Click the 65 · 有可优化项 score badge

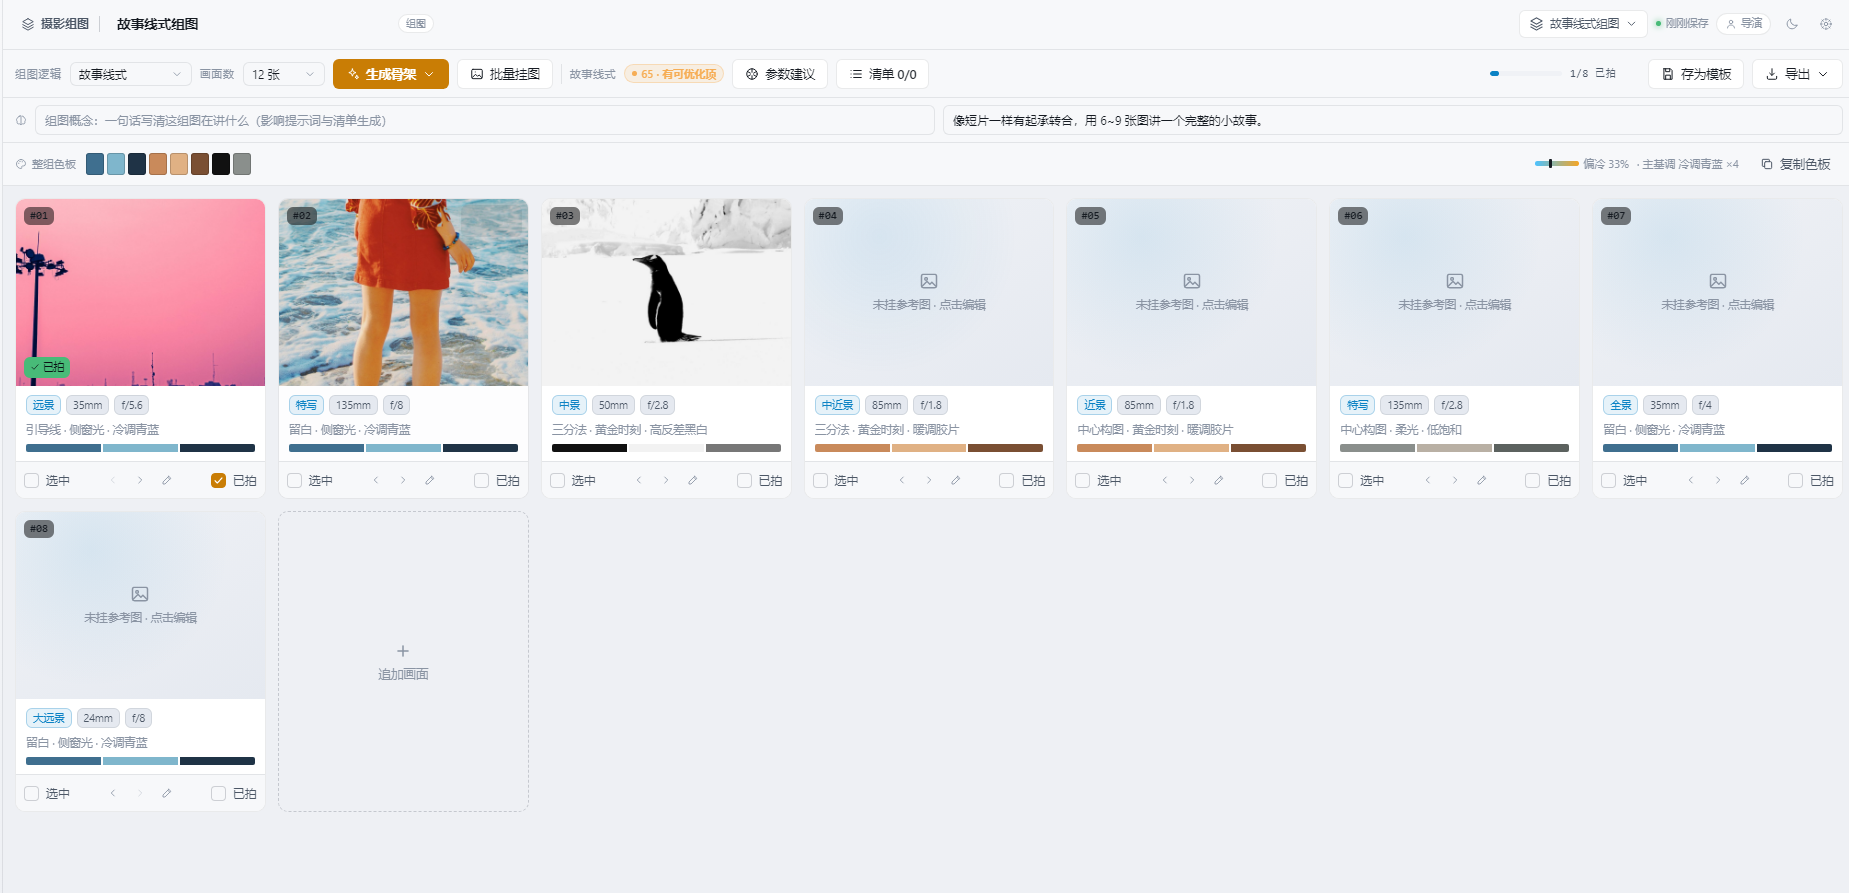point(674,74)
